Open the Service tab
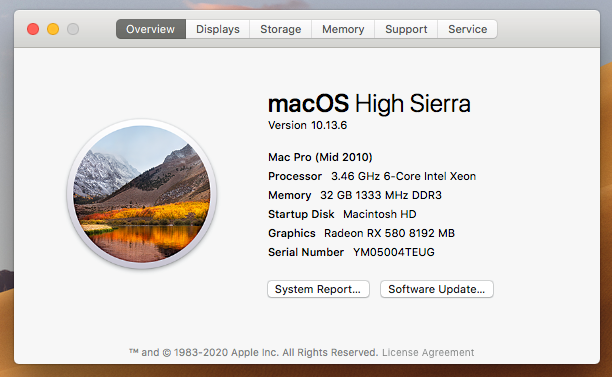The image size is (612, 377). 467,29
